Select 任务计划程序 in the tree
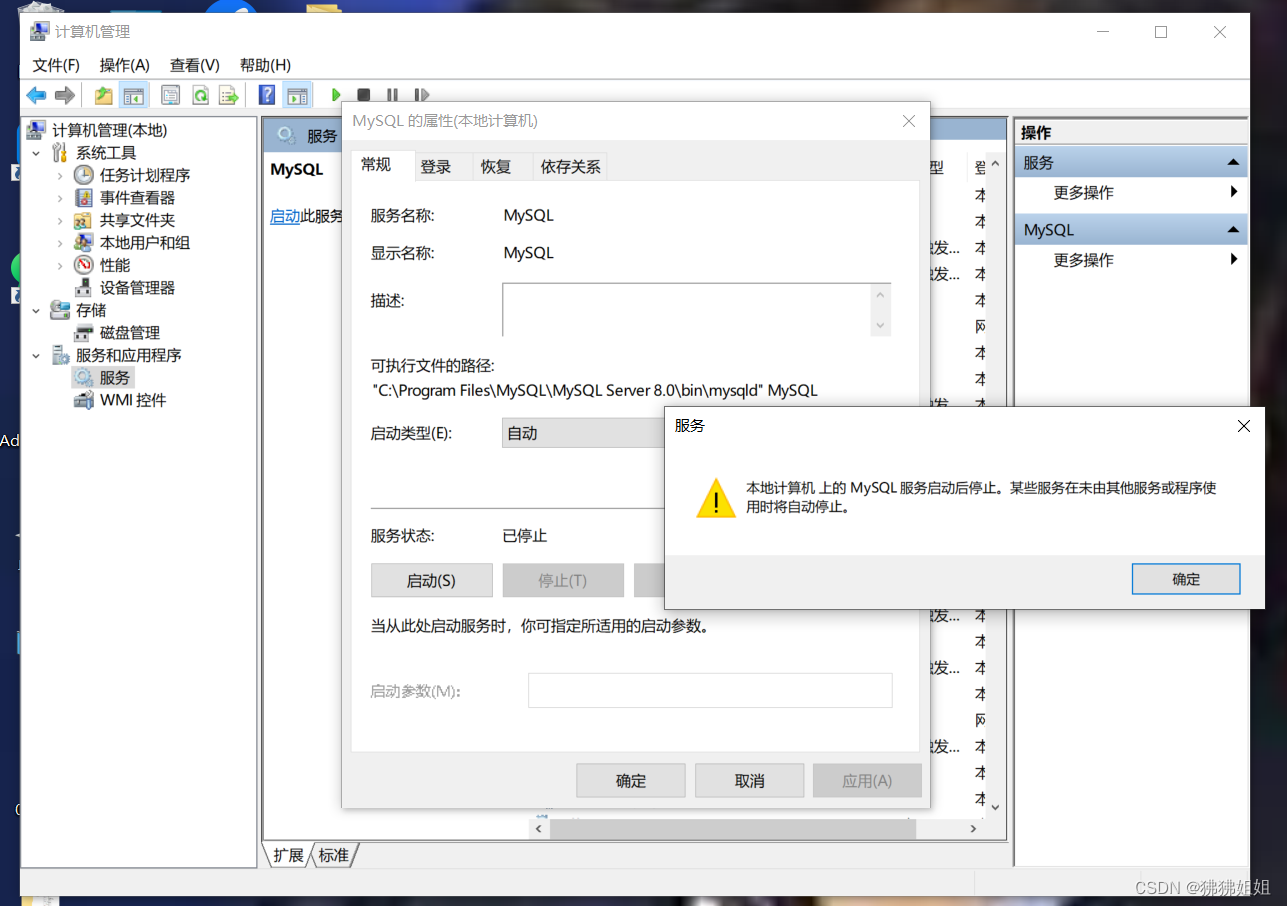The width and height of the screenshot is (1287, 906). [x=145, y=175]
